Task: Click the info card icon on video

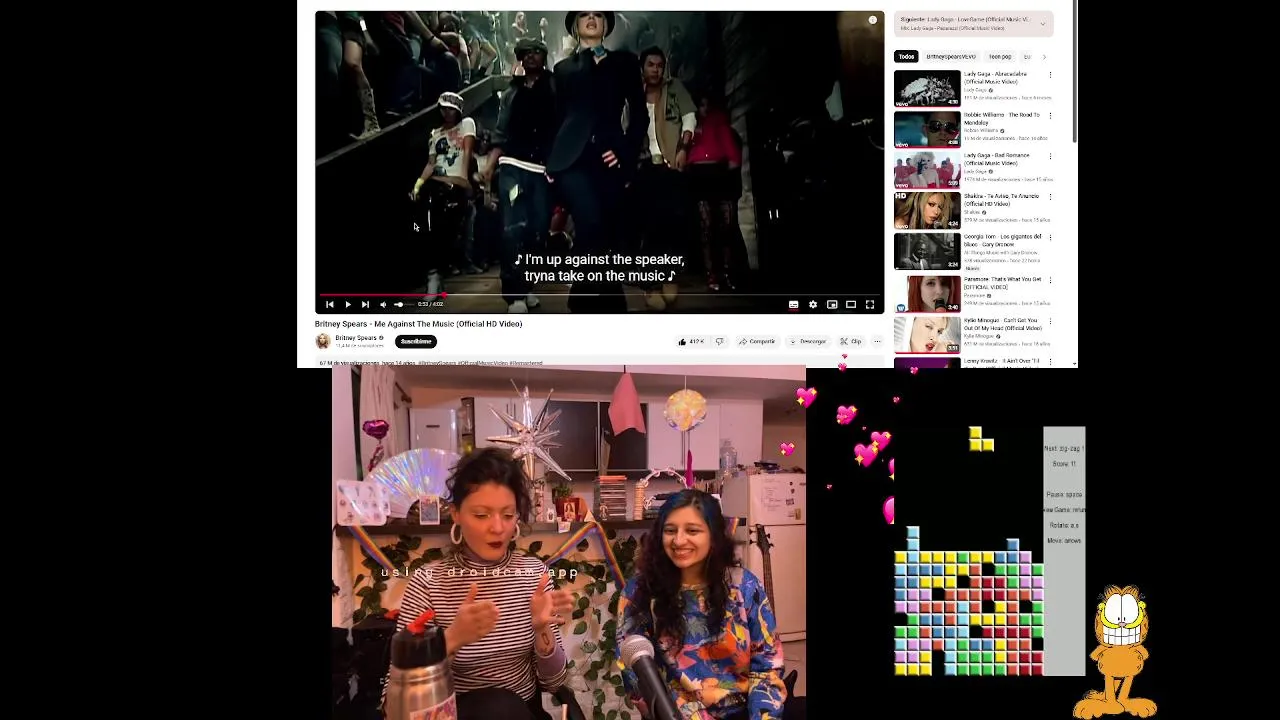Action: pos(872,20)
